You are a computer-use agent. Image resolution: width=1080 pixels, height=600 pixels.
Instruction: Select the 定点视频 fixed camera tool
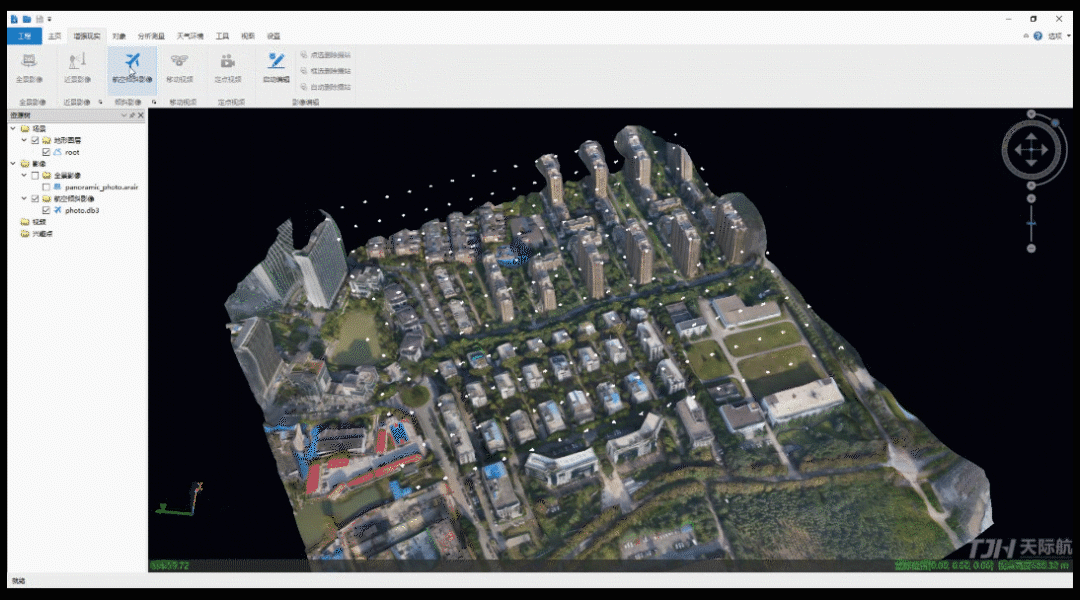[x=228, y=65]
